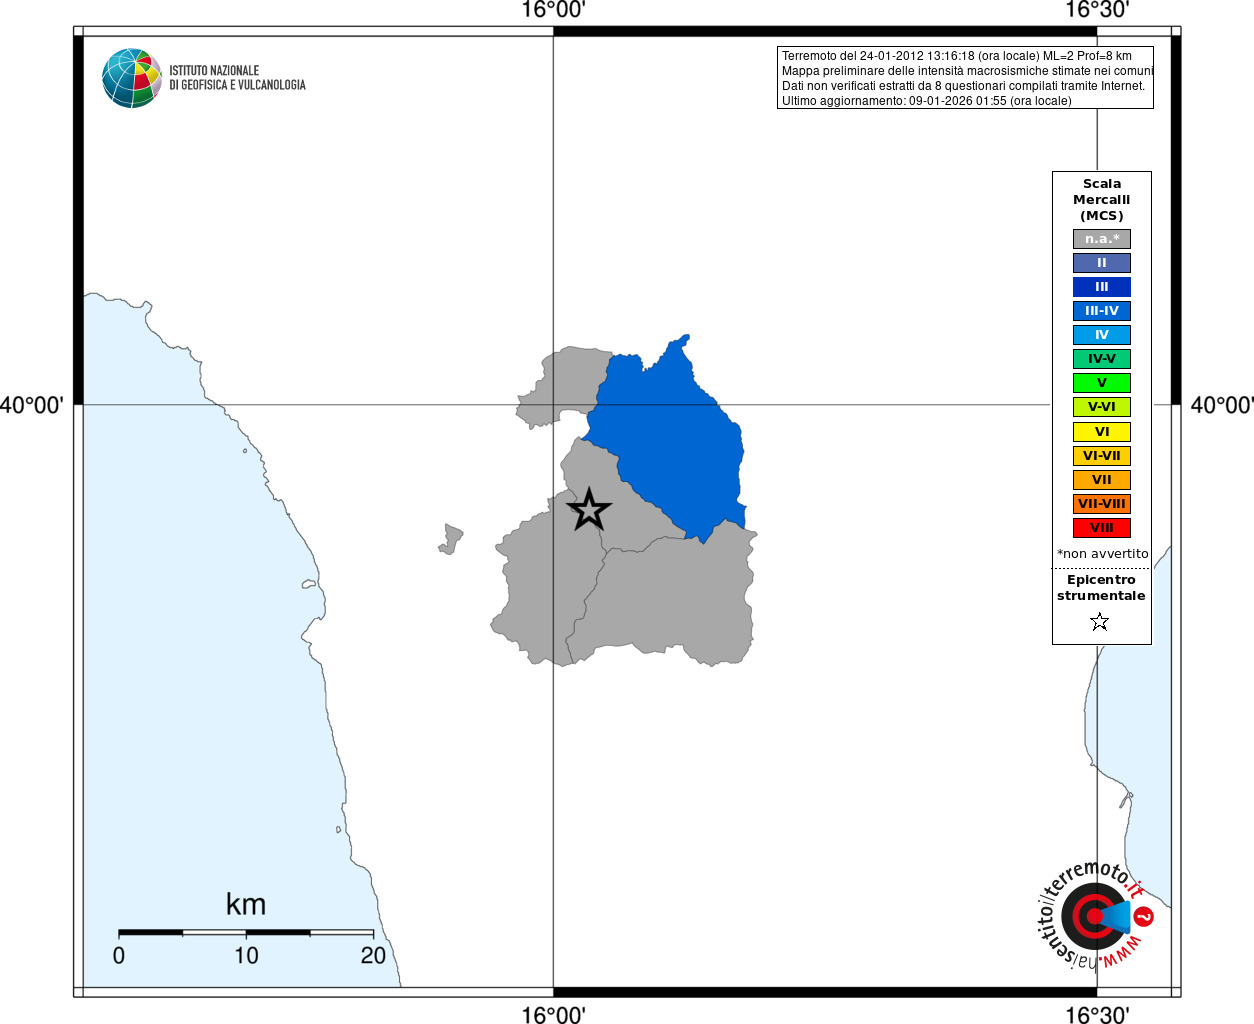Click the blue III-IV municipality region
Image resolution: width=1254 pixels, height=1024 pixels.
click(670, 440)
